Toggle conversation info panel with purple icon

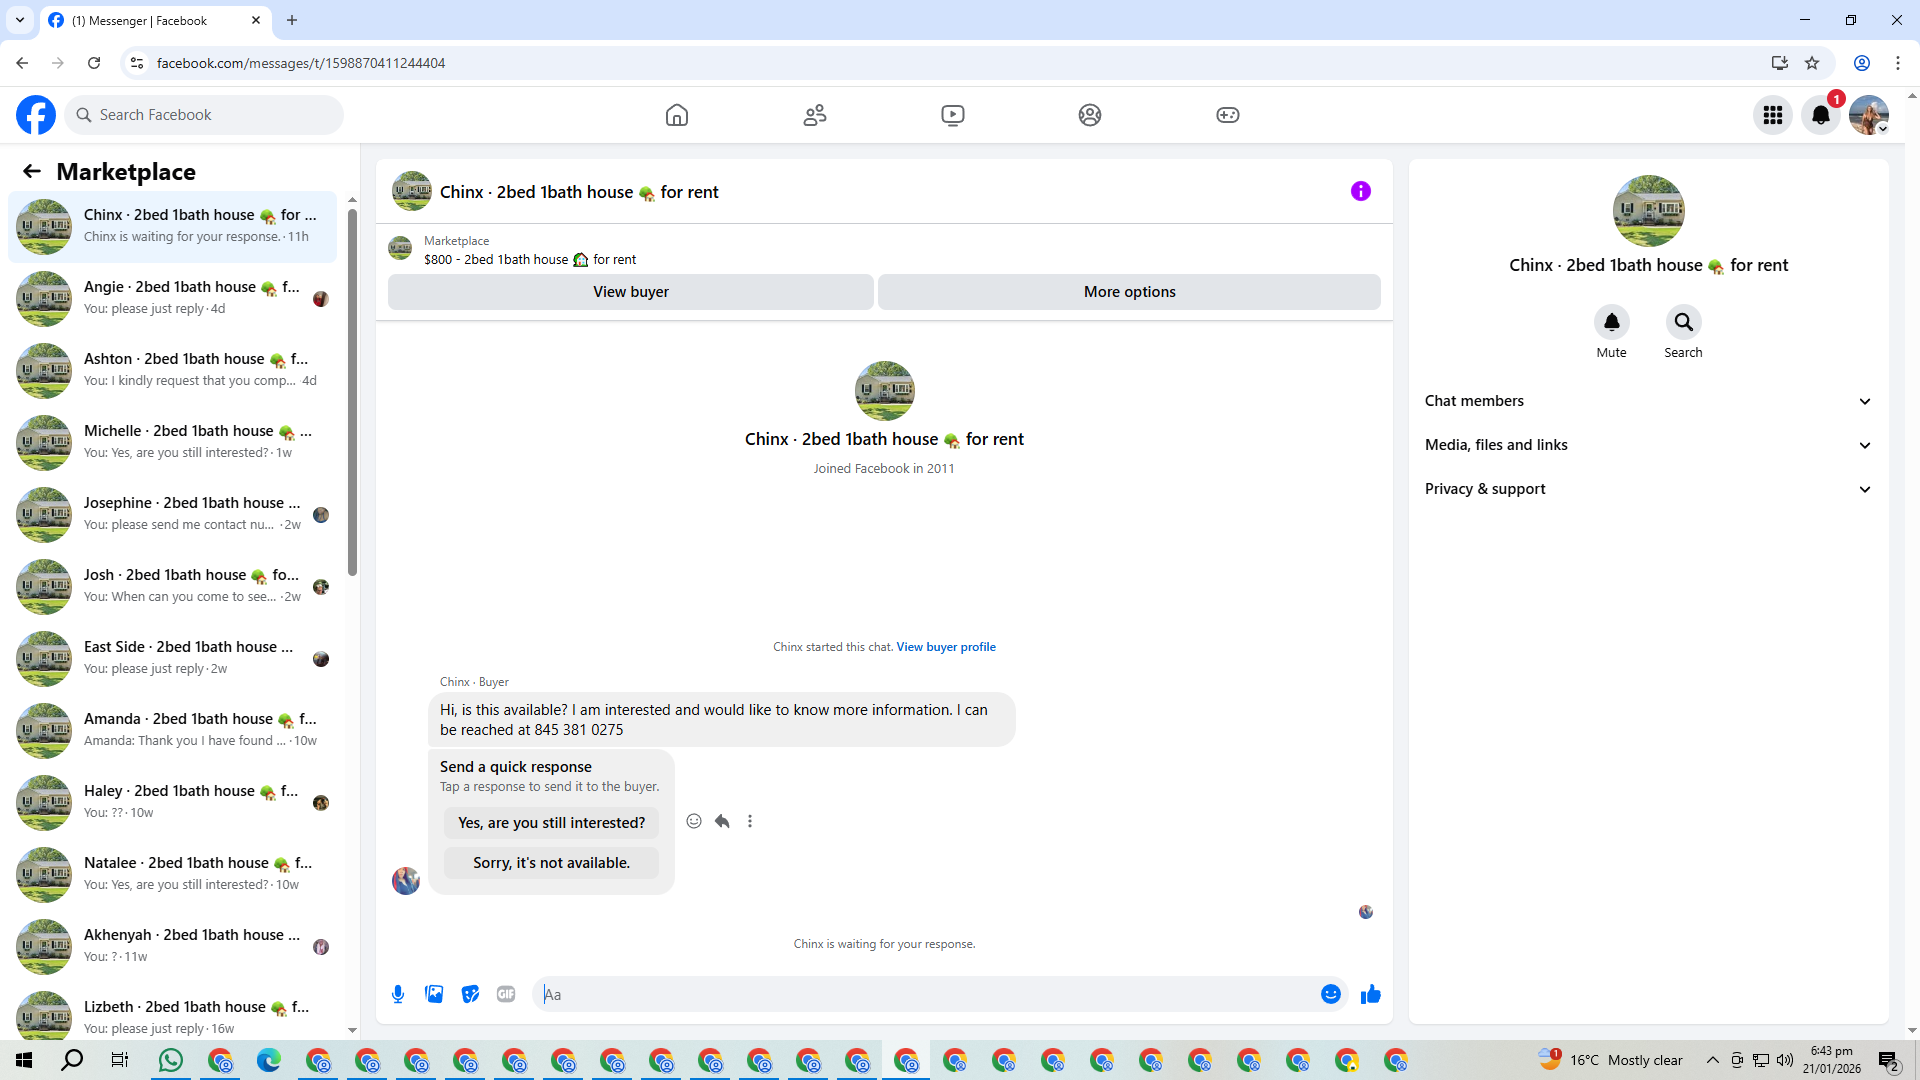point(1360,191)
